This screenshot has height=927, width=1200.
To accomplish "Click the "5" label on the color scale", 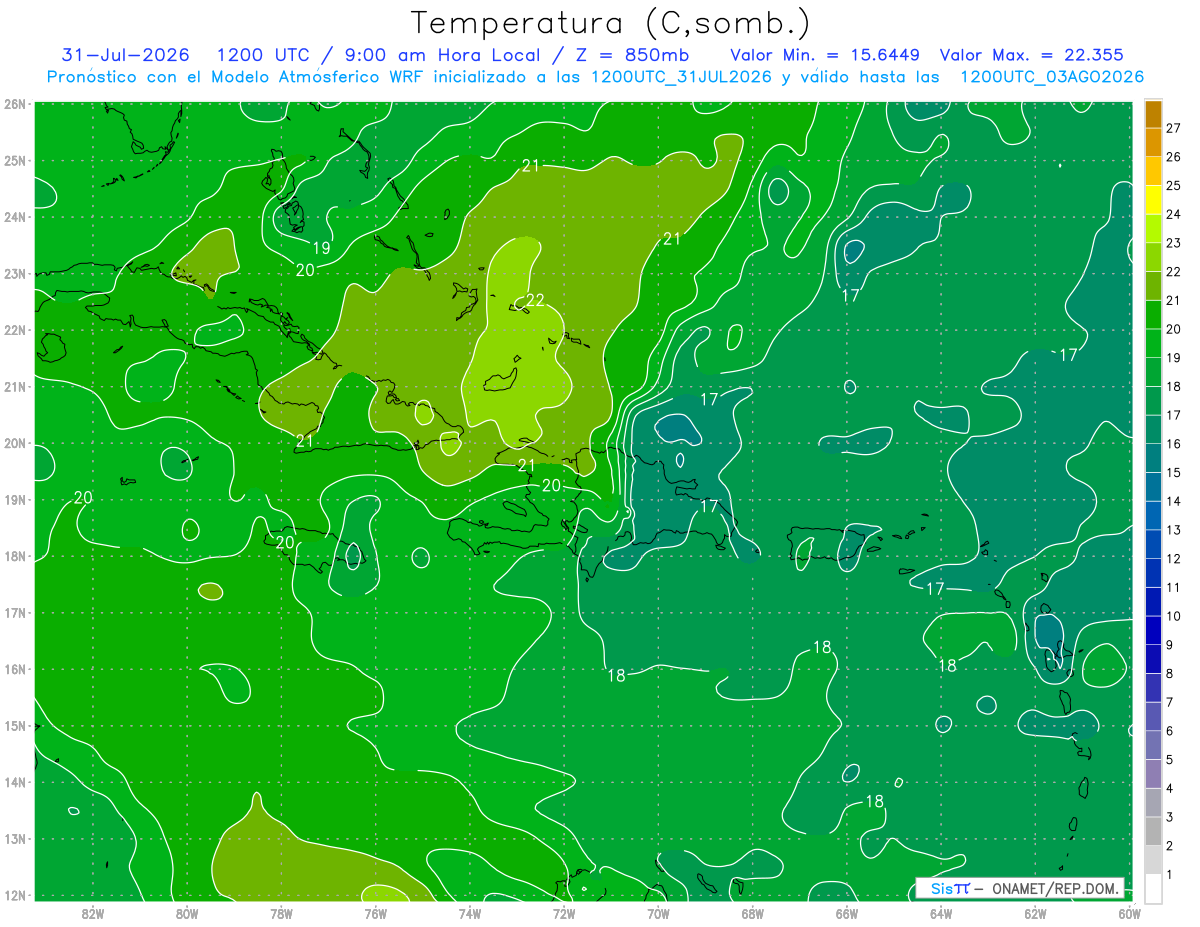I will (x=1171, y=760).
